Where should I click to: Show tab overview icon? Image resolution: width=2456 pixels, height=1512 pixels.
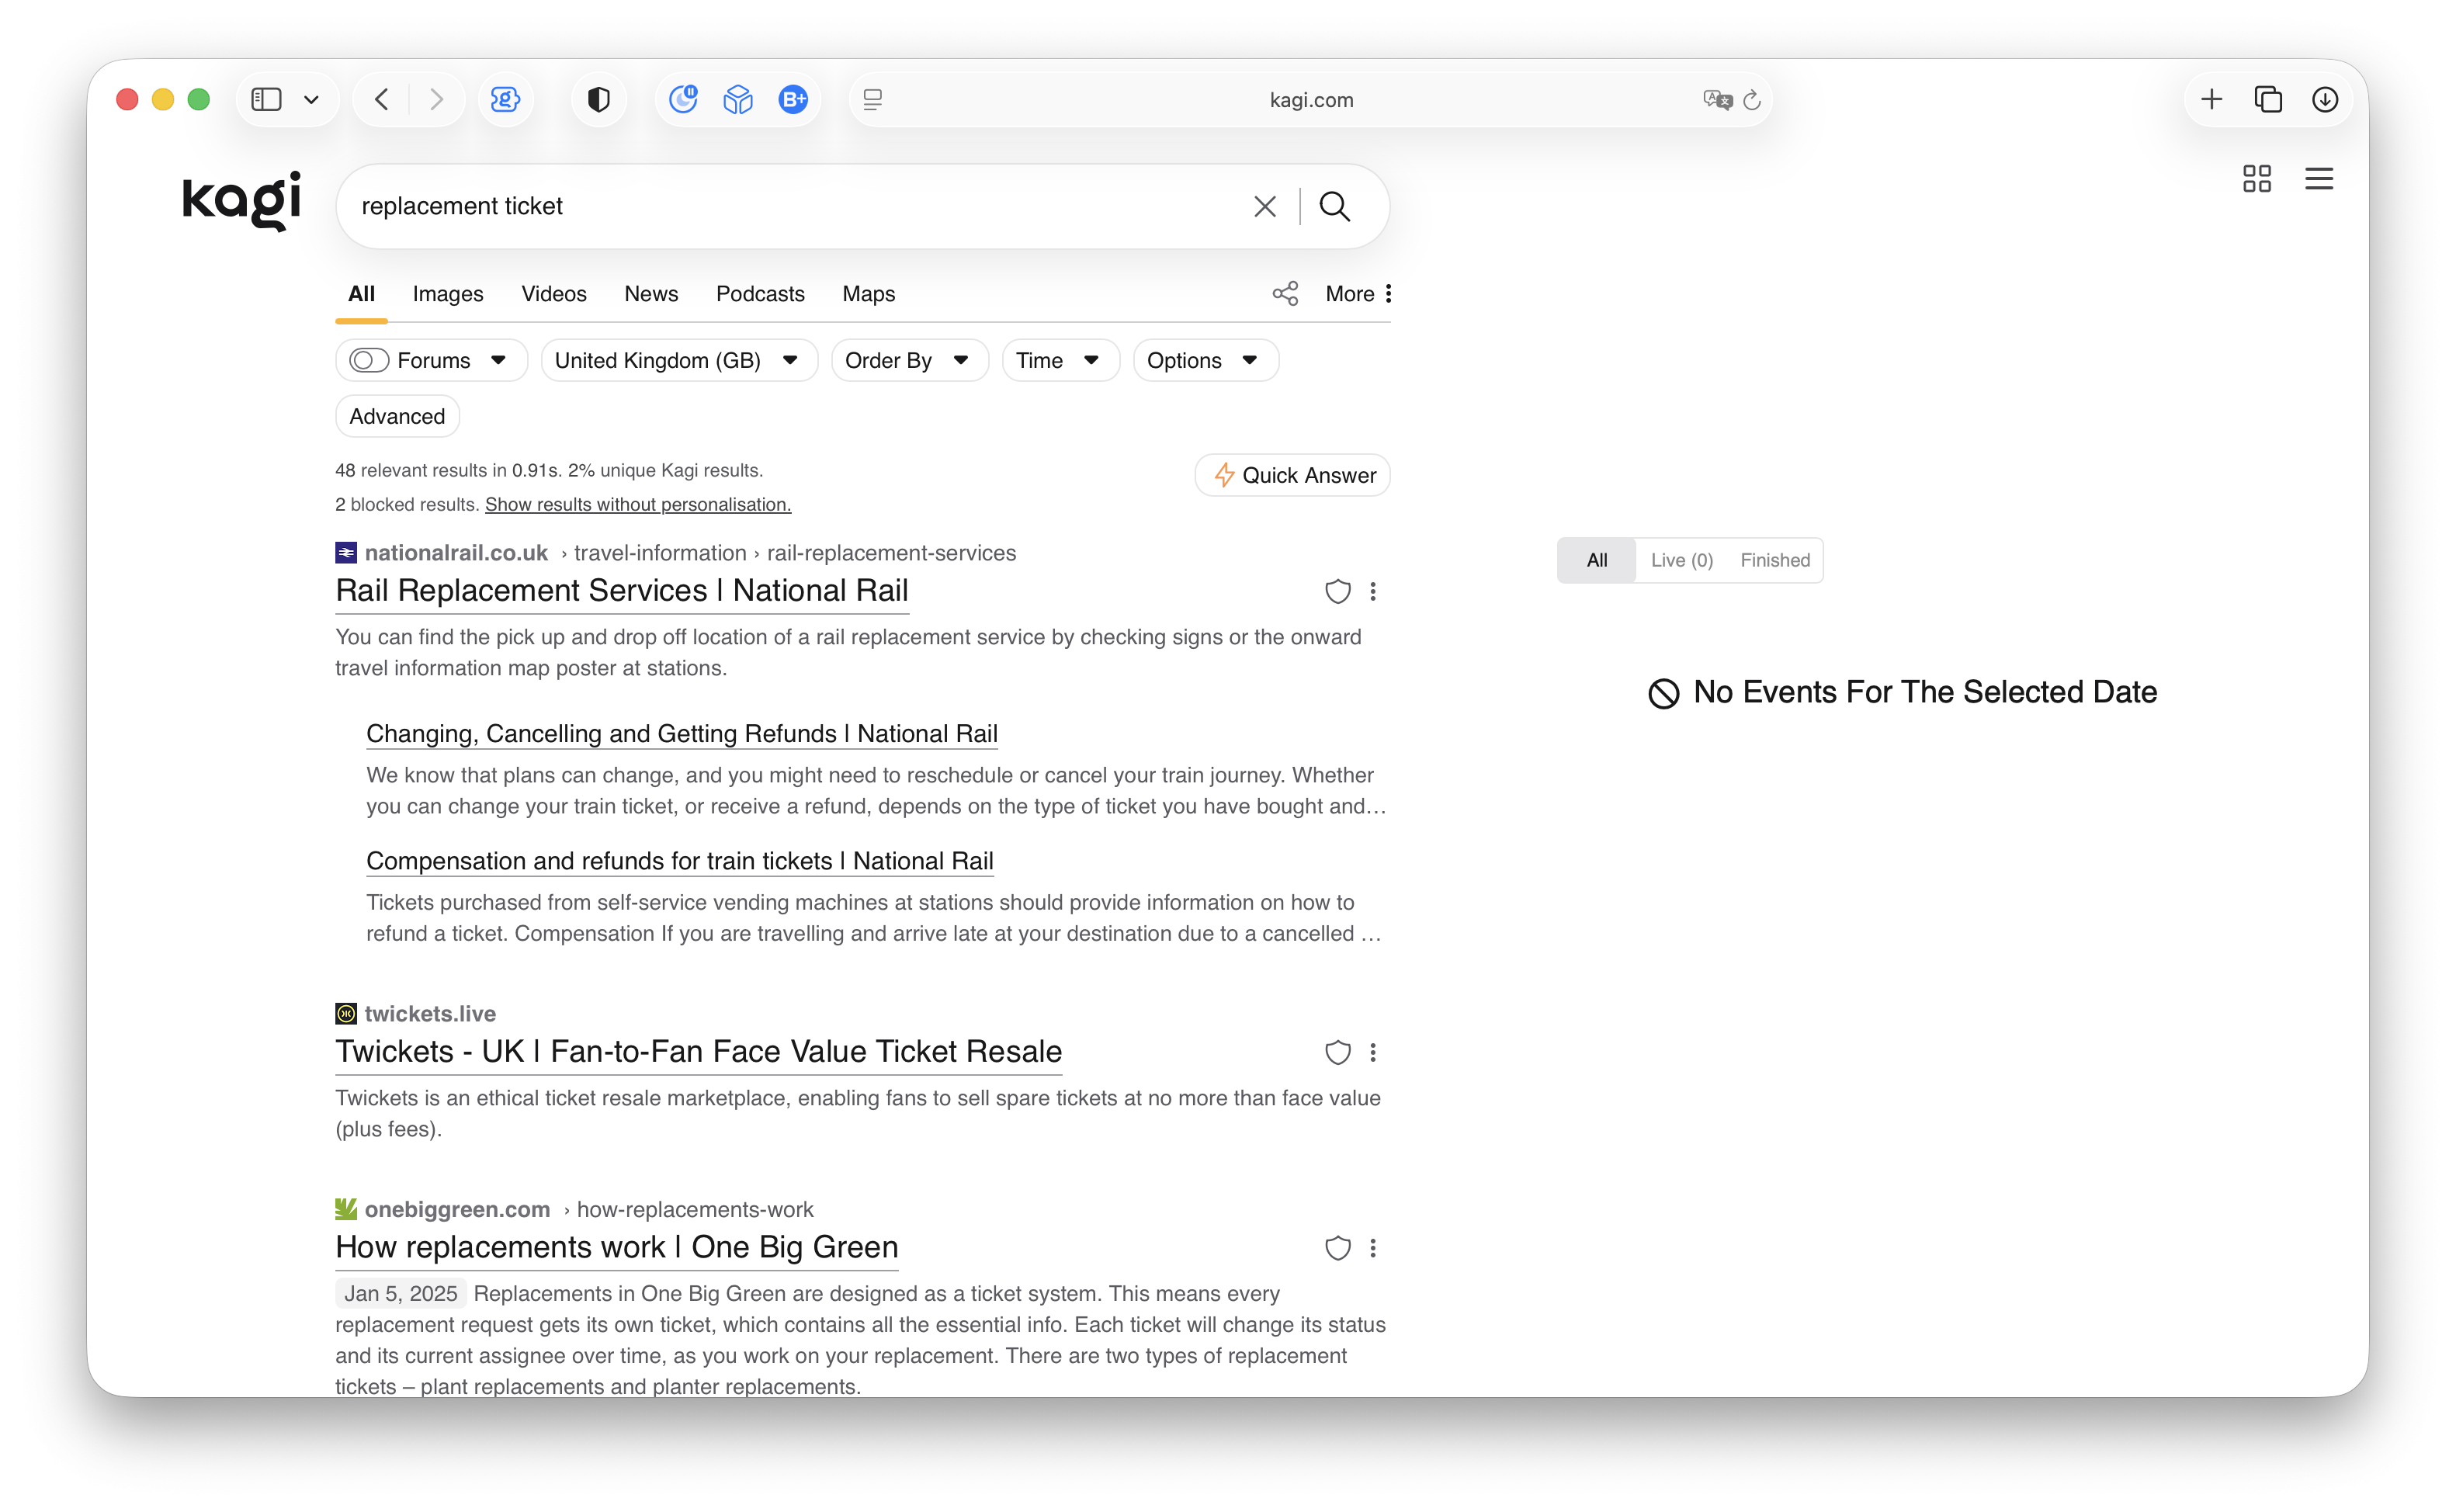click(2268, 99)
